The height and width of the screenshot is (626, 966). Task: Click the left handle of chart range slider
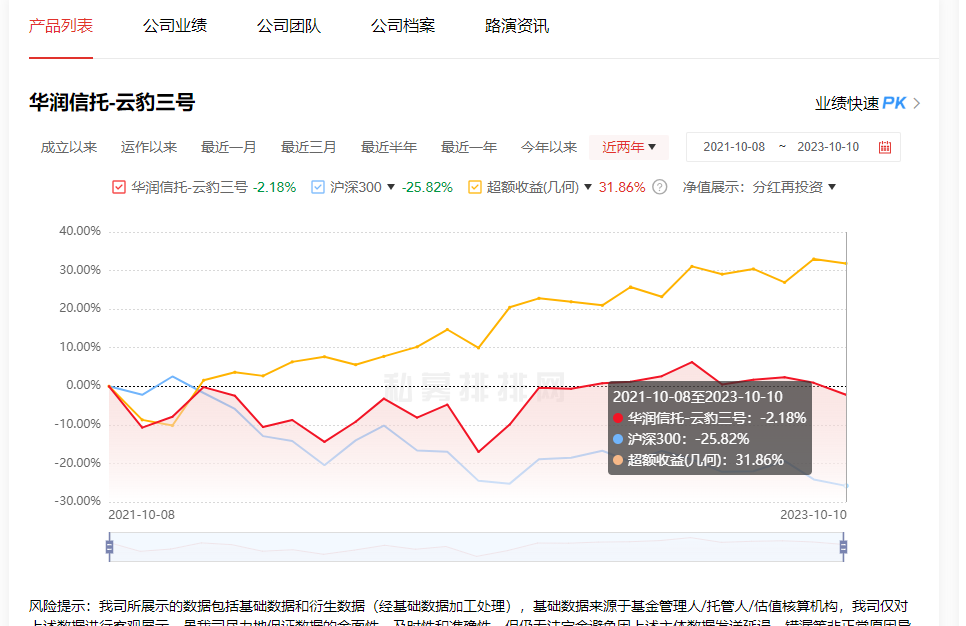110,547
